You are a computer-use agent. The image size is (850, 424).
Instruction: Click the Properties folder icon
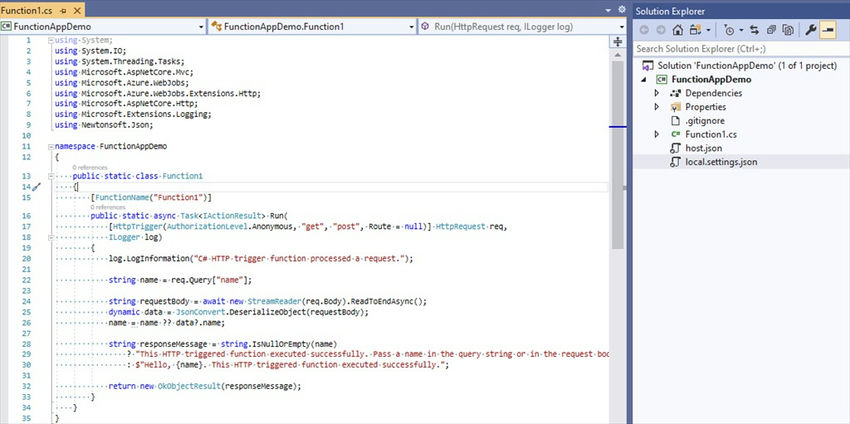[x=675, y=107]
